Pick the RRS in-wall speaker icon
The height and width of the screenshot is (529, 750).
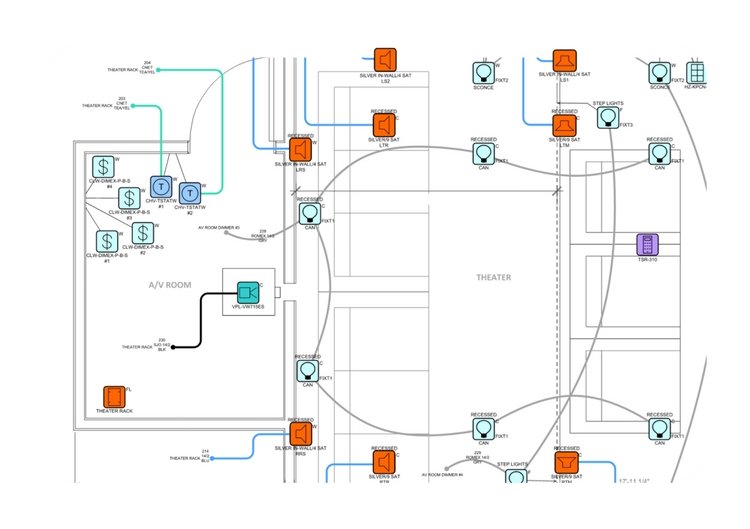coord(301,434)
